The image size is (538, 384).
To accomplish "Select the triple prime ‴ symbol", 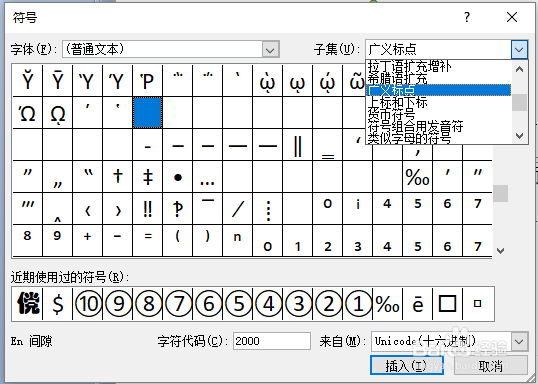I will click(x=27, y=209).
